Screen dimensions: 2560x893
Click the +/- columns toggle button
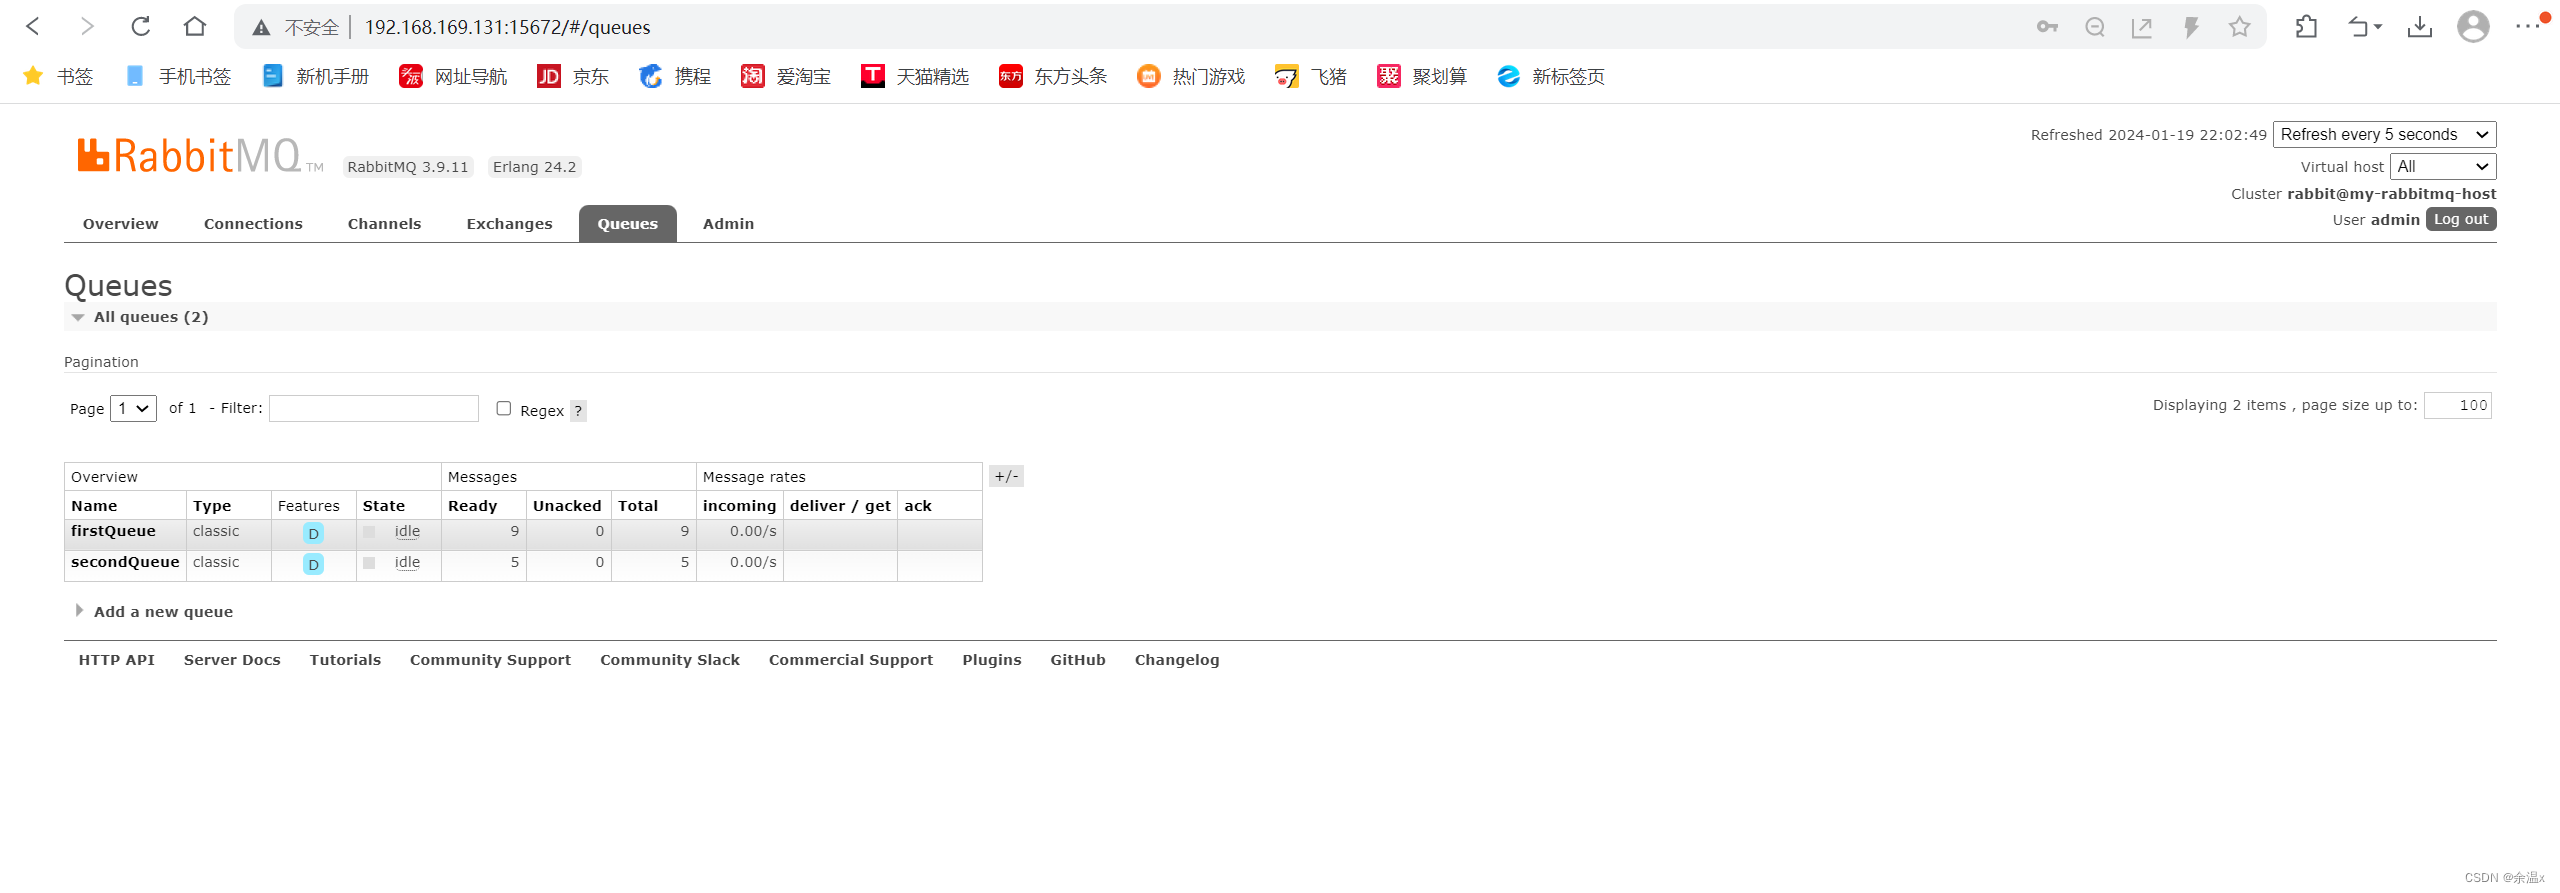1006,476
